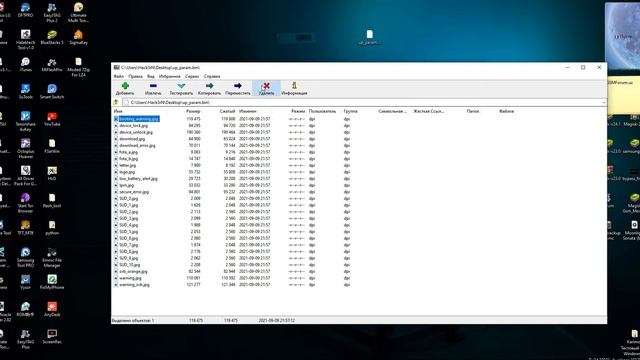
Task: Open the Файл menu
Action: click(118, 76)
